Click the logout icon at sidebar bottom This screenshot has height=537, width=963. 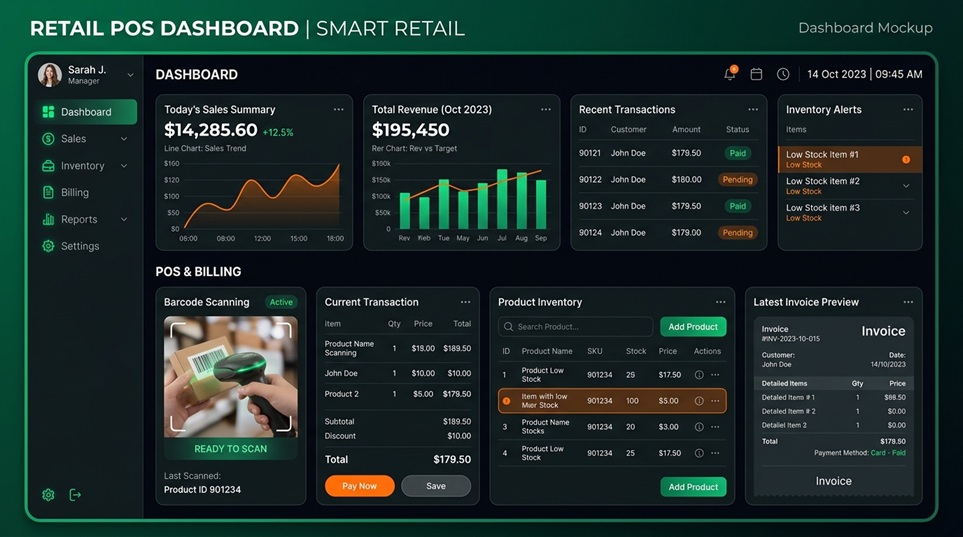tap(75, 495)
